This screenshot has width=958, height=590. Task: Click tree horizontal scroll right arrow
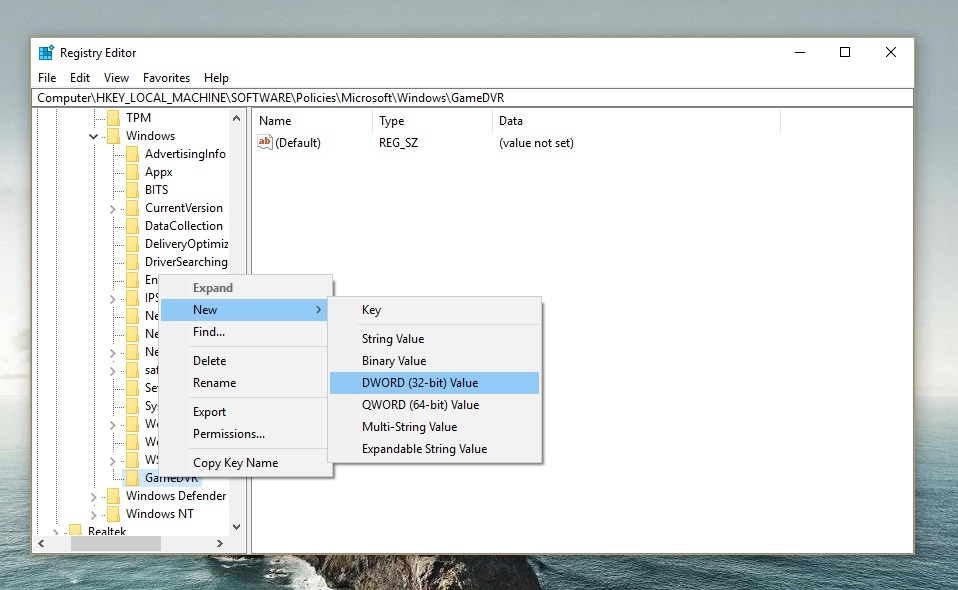tap(220, 543)
